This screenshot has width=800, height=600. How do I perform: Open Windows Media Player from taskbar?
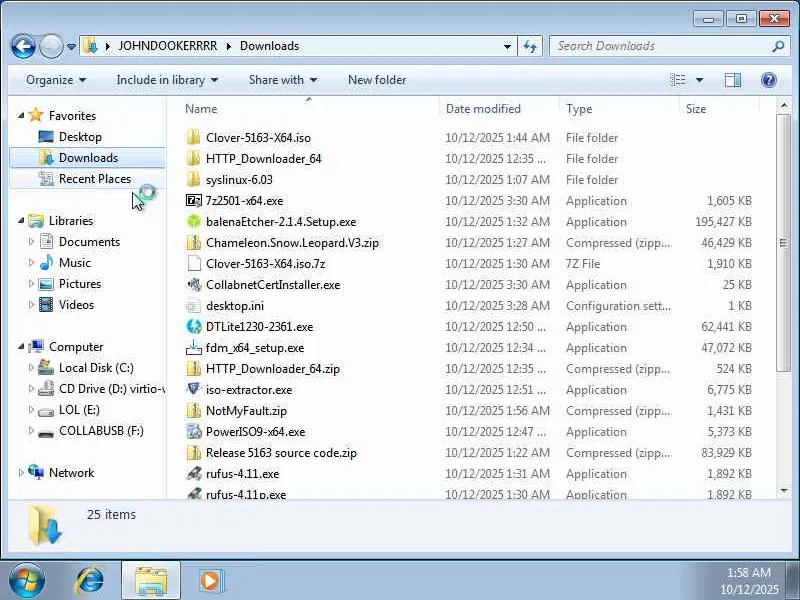[210, 581]
